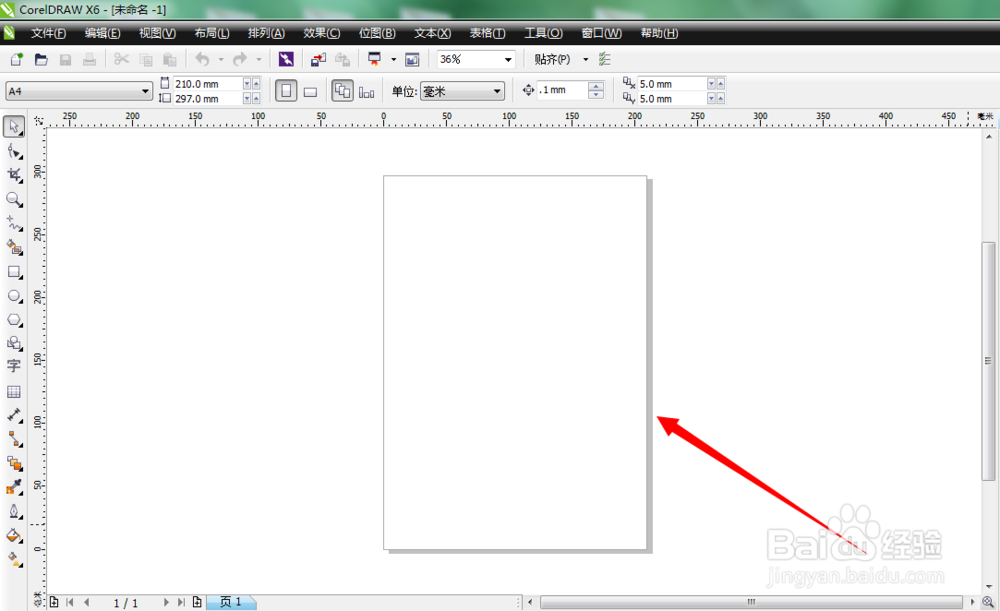Select the Smart Fill tool
Viewport: 1000px width, 611px height.
(x=14, y=247)
